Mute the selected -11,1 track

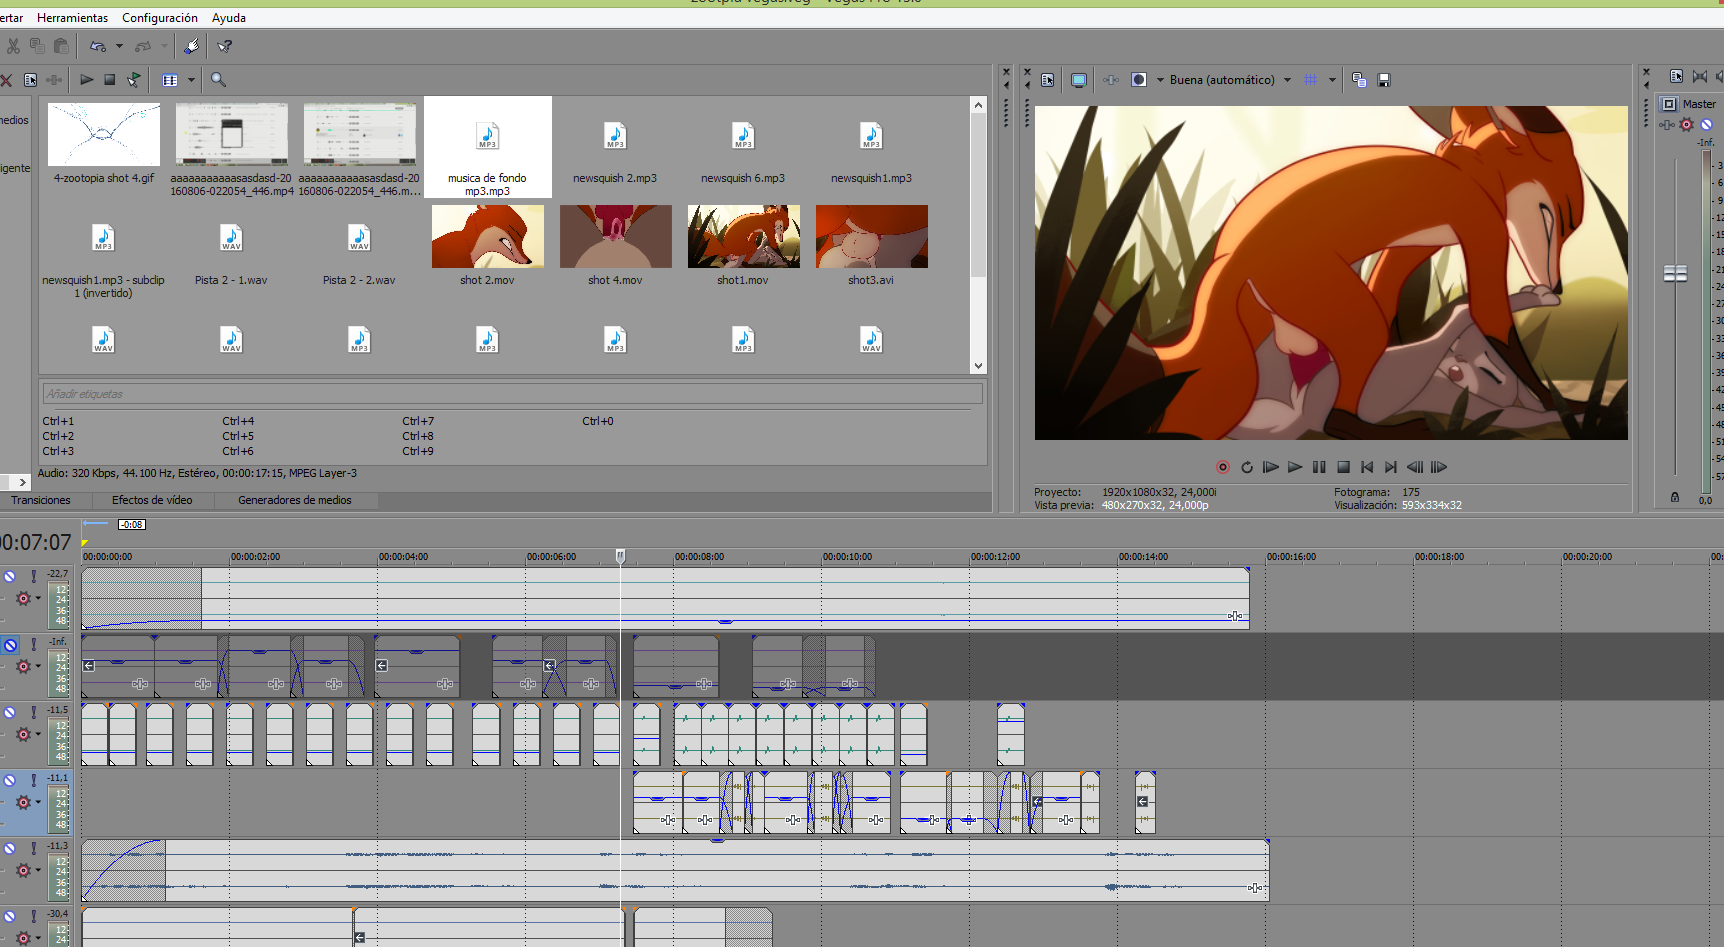coord(10,780)
